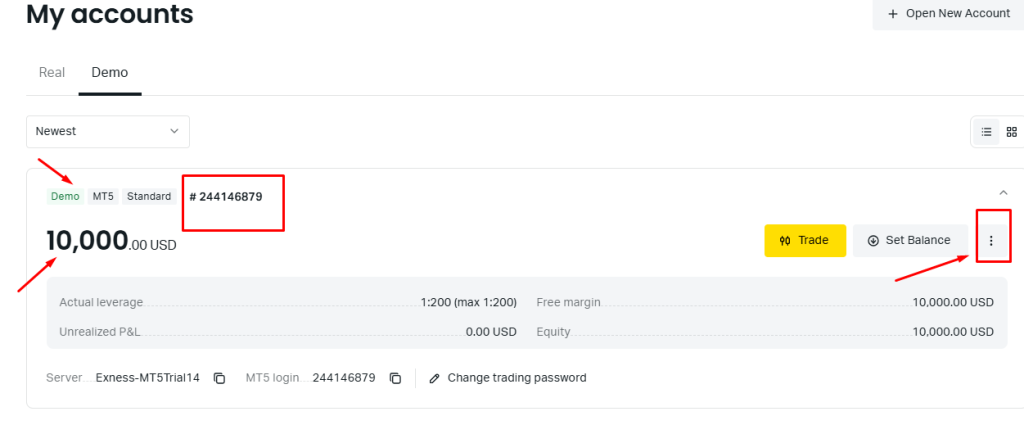
Task: Open the Newest sort dropdown
Action: 108,131
